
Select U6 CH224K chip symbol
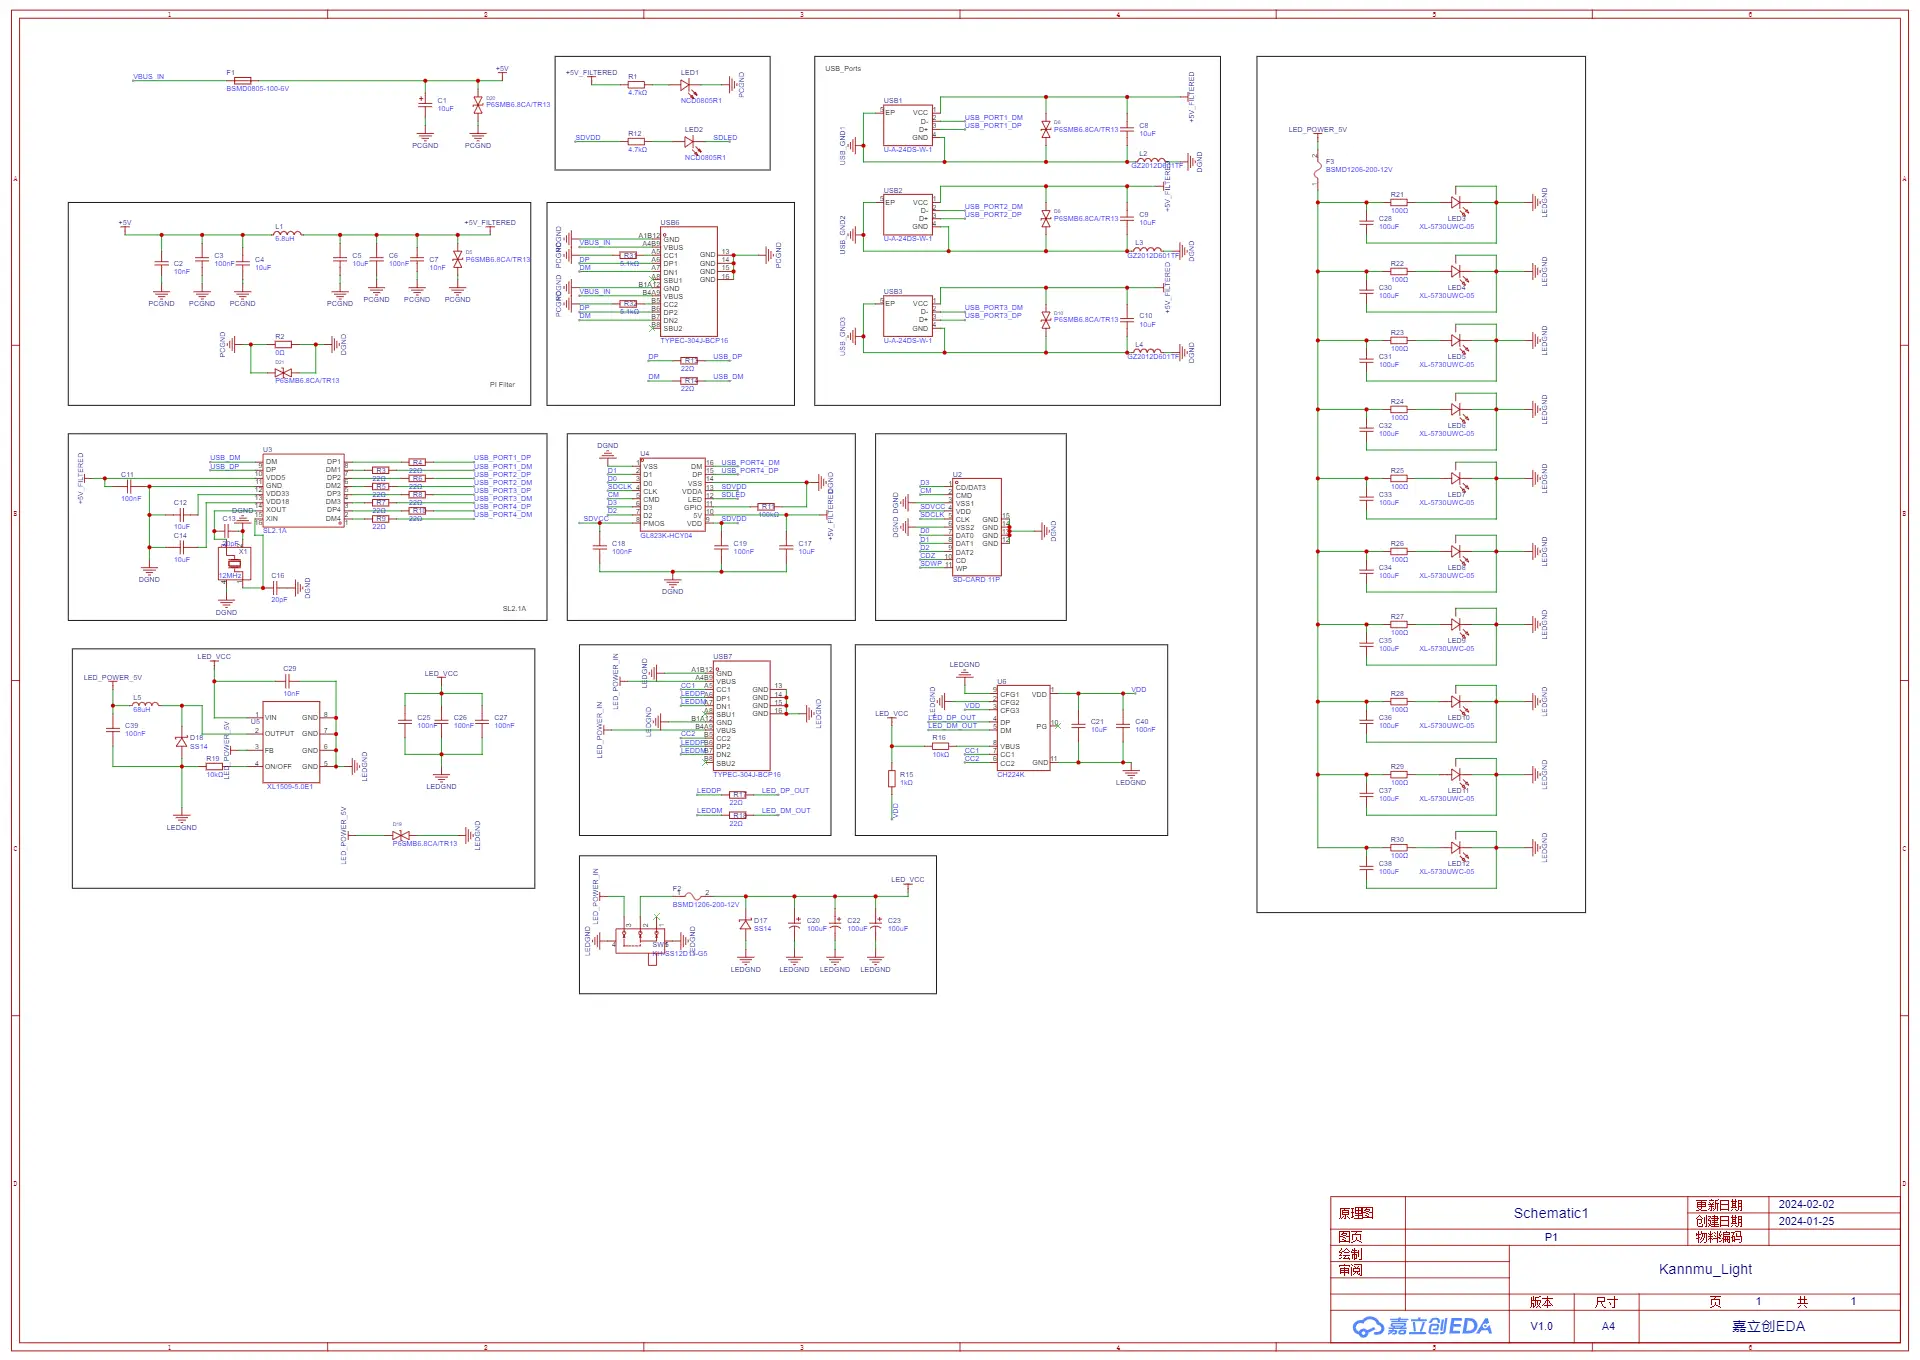pos(1024,728)
